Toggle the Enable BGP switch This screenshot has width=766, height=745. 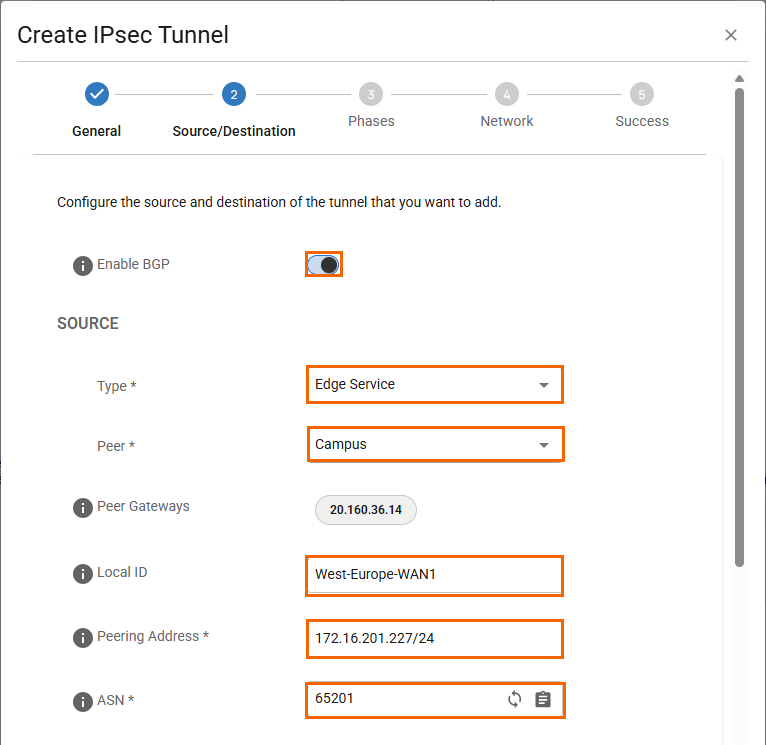tap(324, 265)
